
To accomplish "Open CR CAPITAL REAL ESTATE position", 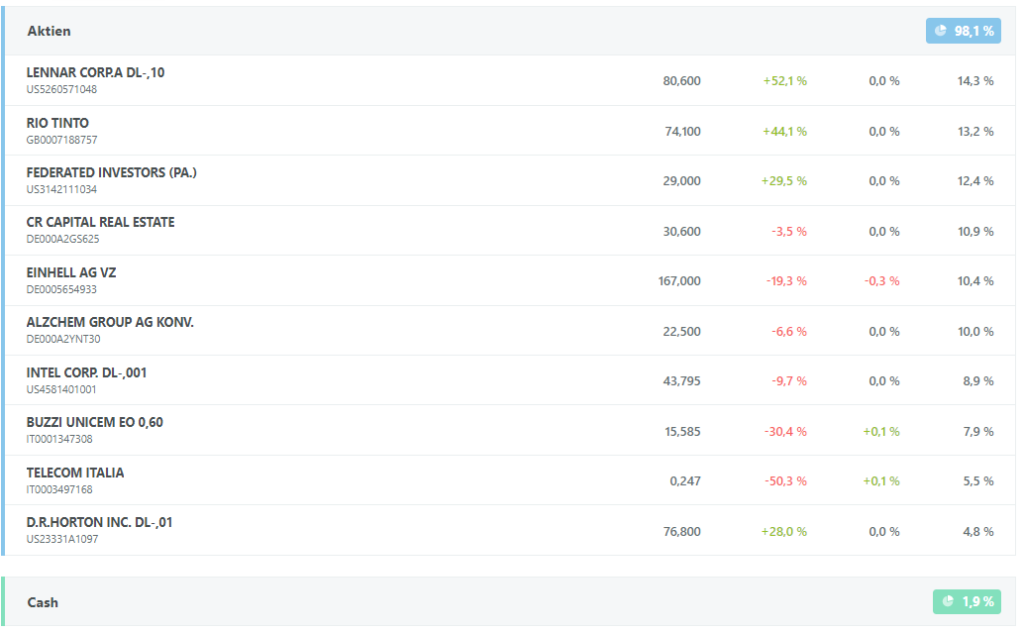I will (x=101, y=222).
